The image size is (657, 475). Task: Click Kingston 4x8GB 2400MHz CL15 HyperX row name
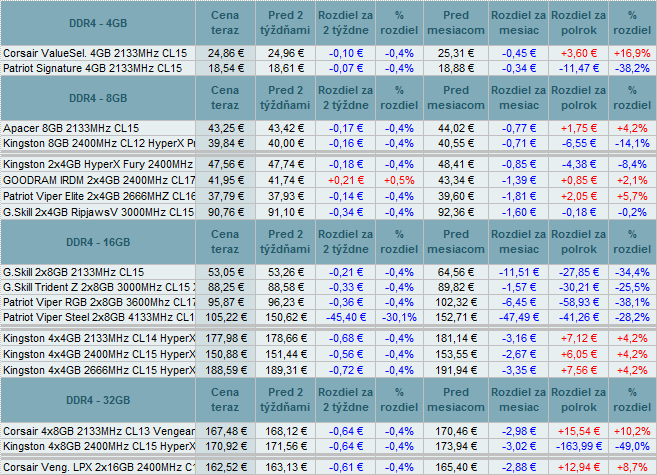pos(98,446)
